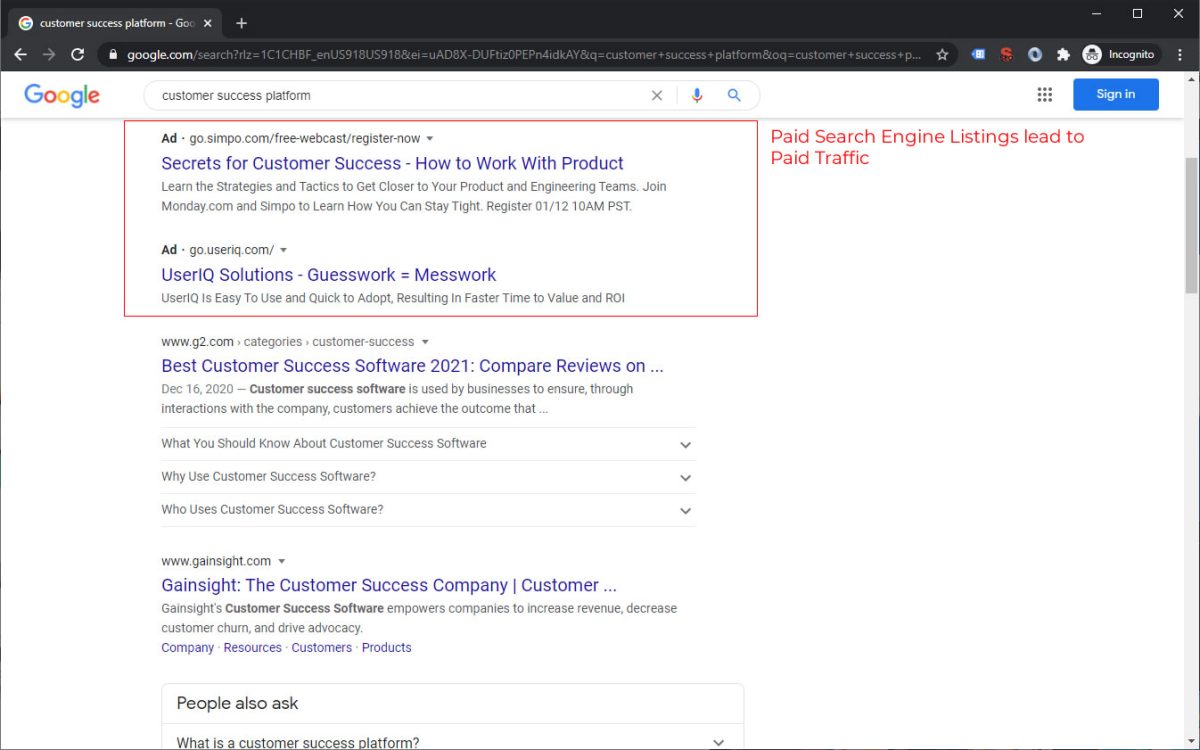Click the Incognito badge icon
This screenshot has height=750, width=1200.
pyautogui.click(x=1092, y=55)
